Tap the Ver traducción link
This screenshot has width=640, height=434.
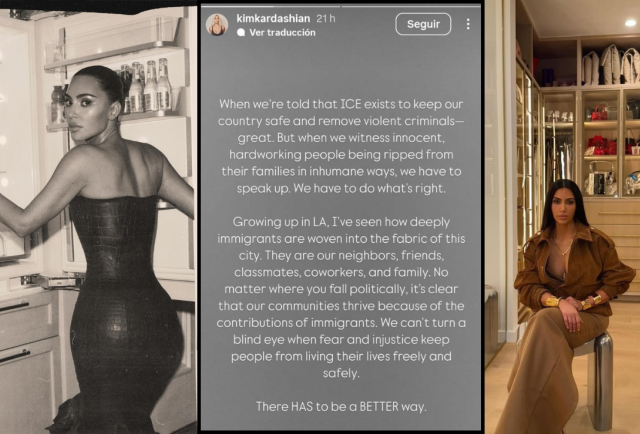click(282, 32)
